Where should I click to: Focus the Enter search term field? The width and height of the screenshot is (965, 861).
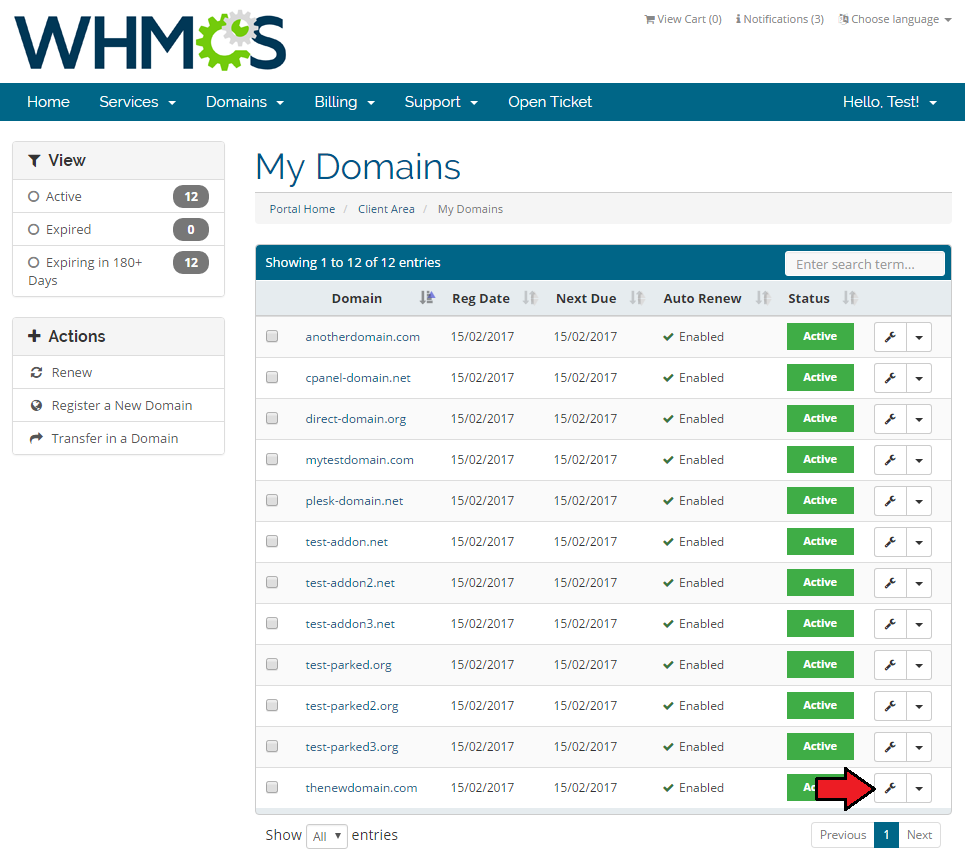[865, 264]
